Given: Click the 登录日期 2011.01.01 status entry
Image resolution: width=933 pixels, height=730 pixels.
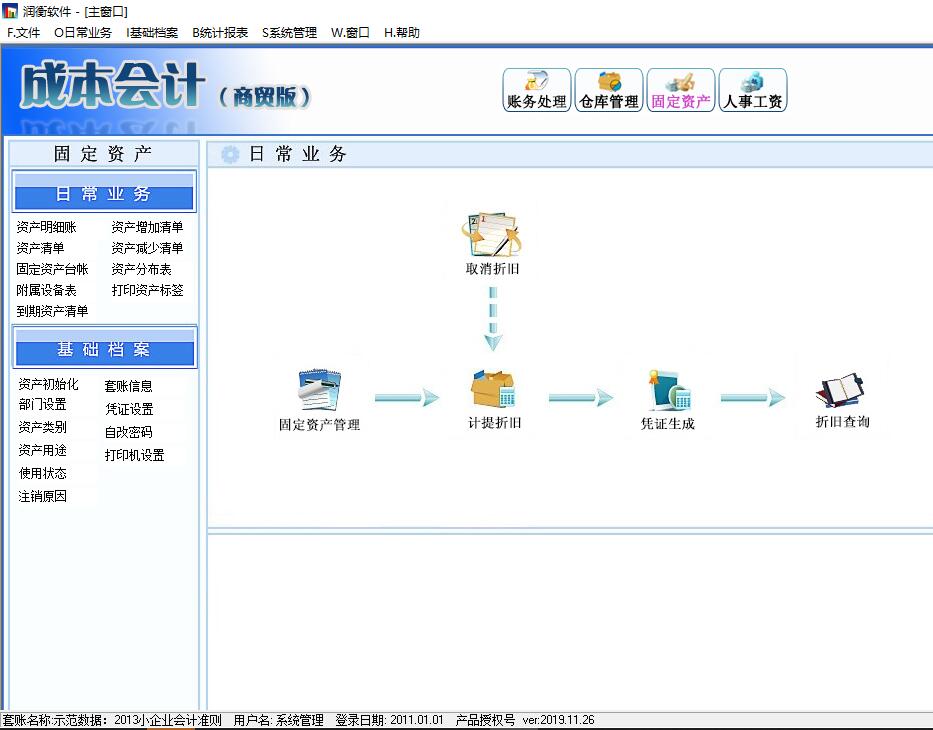Looking at the screenshot, I should 390,720.
